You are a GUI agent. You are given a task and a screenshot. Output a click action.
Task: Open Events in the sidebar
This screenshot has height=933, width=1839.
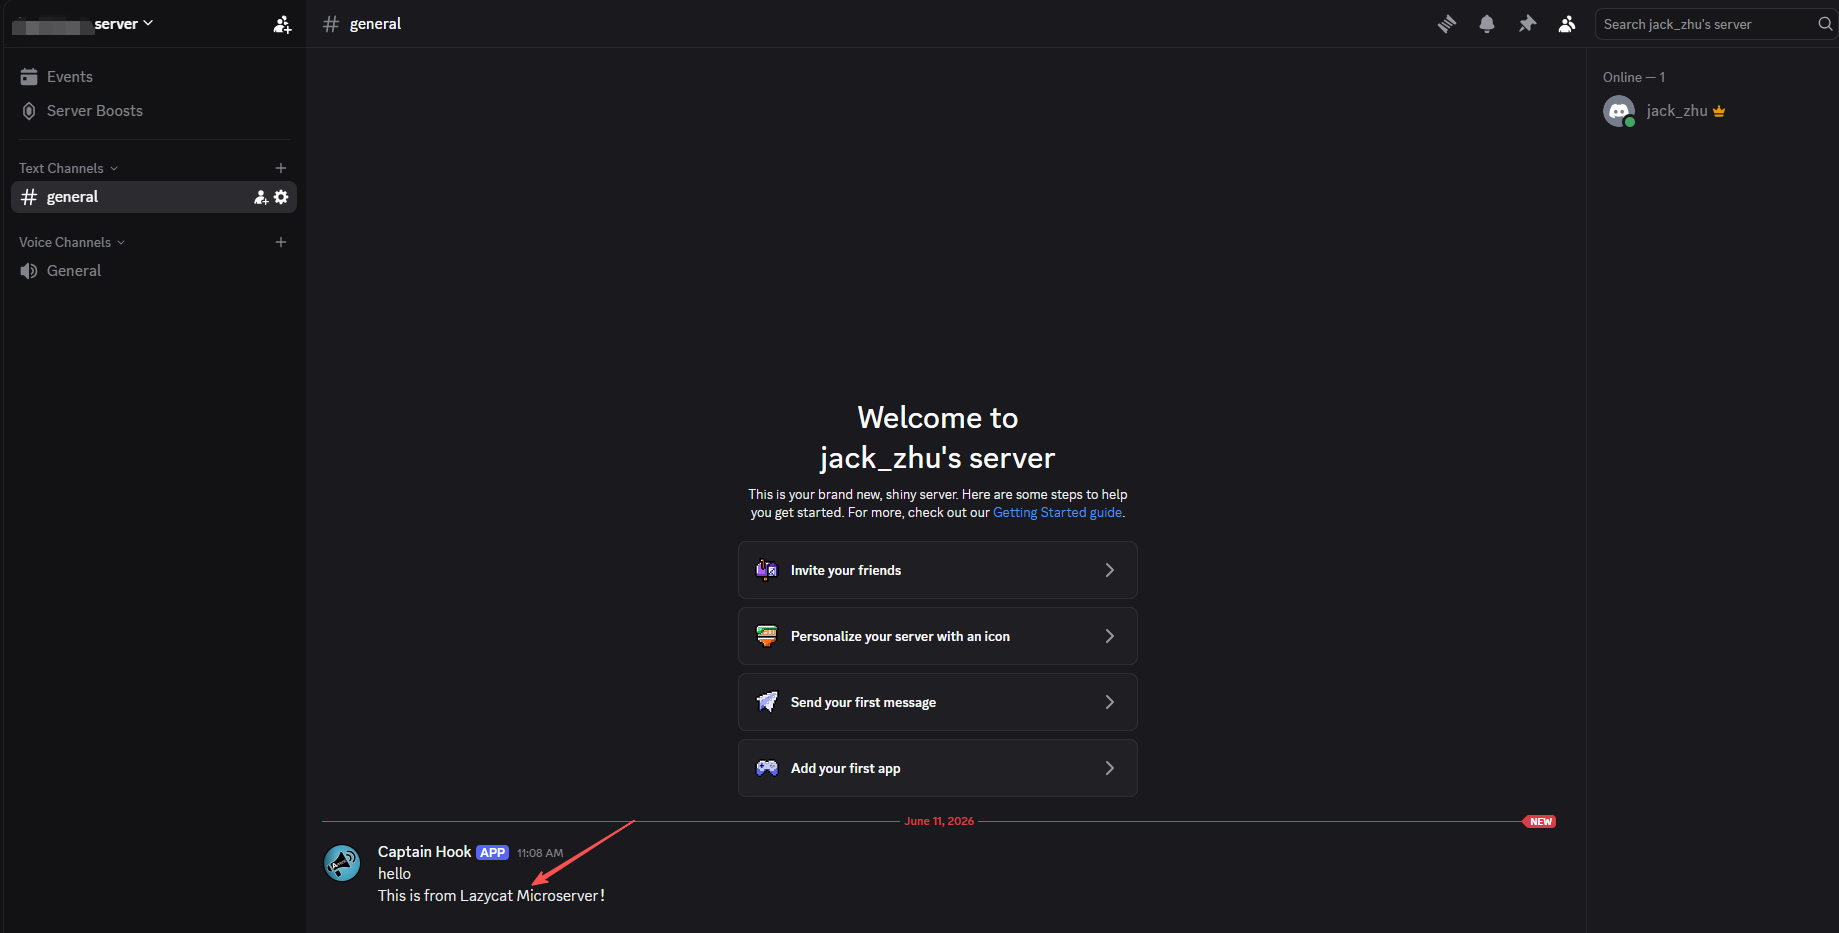pos(154,77)
